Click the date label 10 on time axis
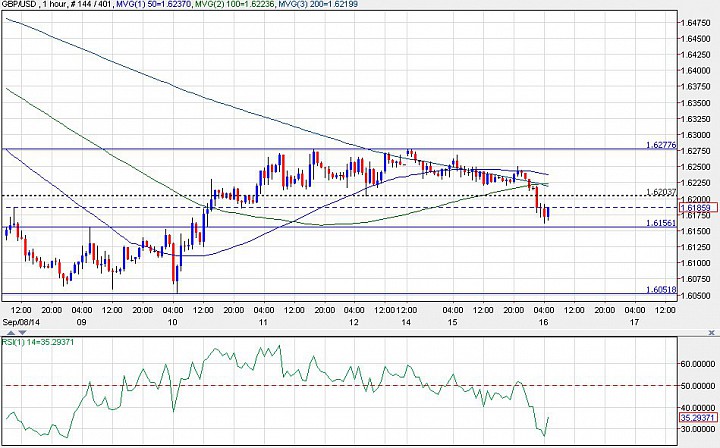 [x=173, y=322]
